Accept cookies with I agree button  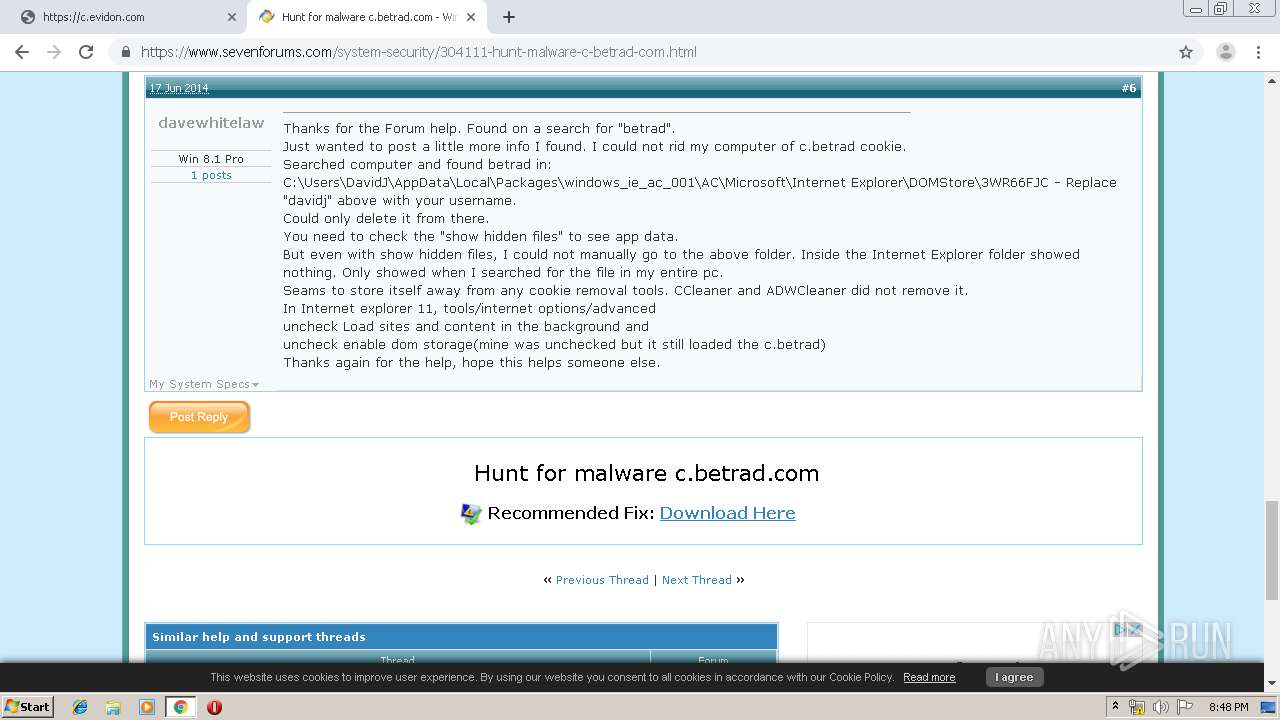coord(1014,677)
